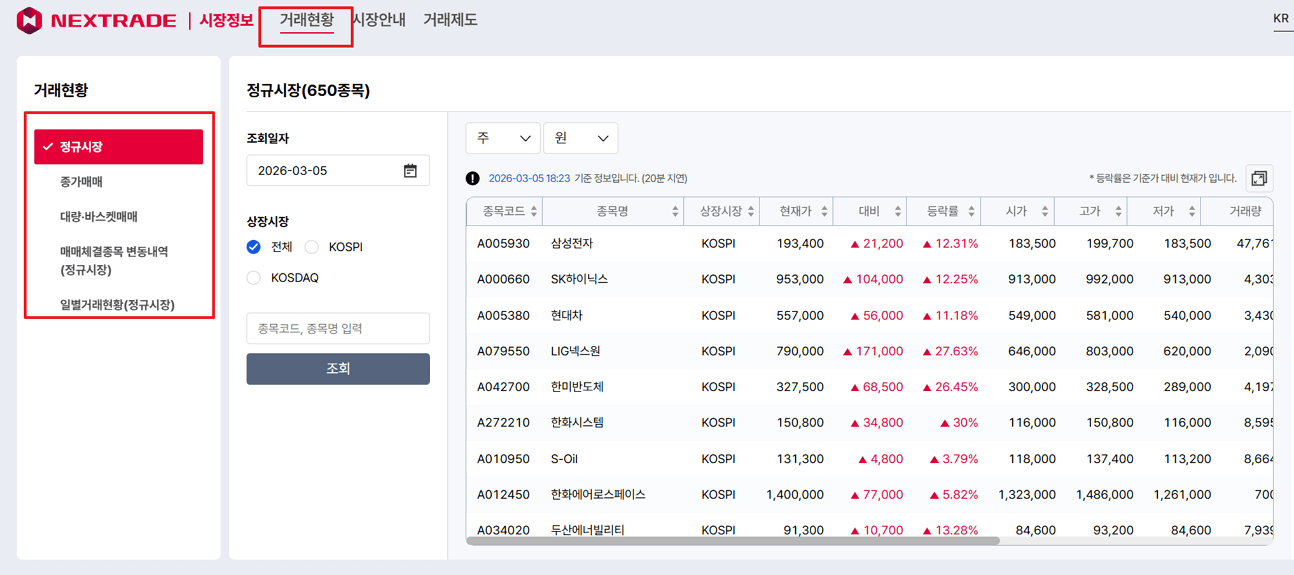1294x575 pixels.
Task: Click stock code A012450
Action: point(503,495)
